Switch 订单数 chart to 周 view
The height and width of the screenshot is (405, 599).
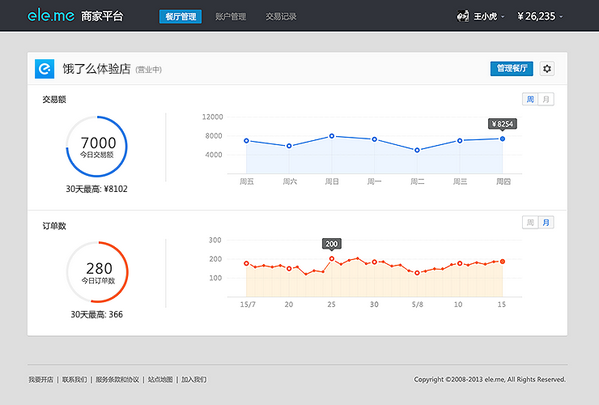(x=530, y=222)
